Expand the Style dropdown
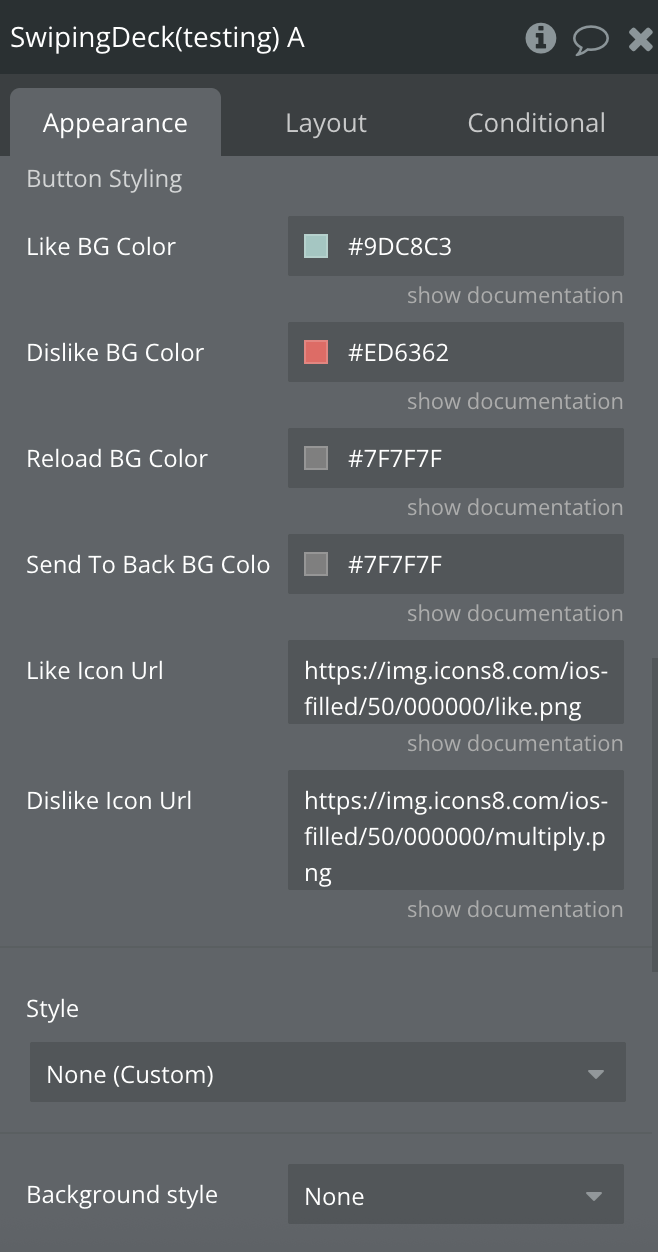Screen dimensions: 658x1252 coord(328,1074)
